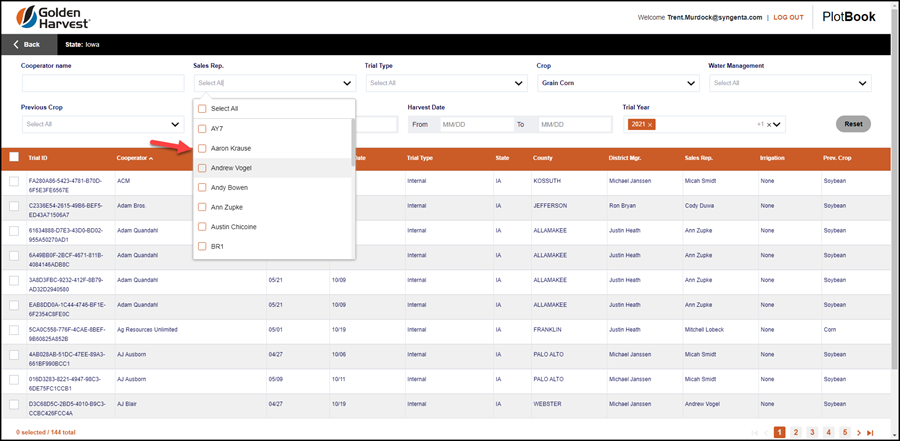
Task: Toggle the header select-all rows checkbox
Action: [x=14, y=157]
